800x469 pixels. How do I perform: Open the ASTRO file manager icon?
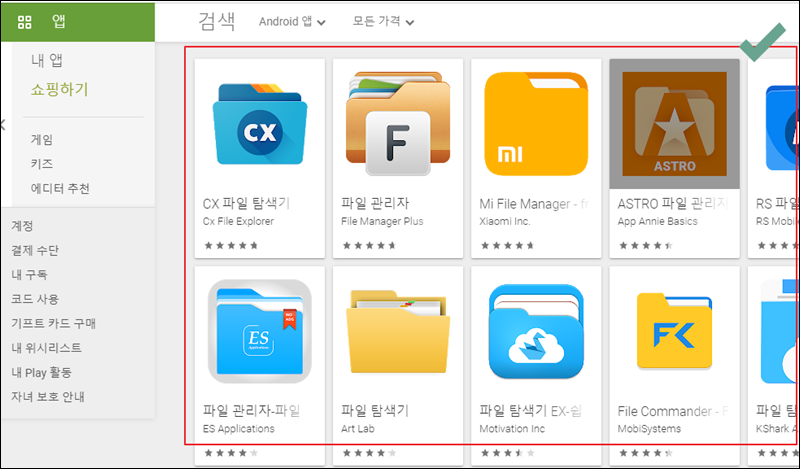[674, 124]
